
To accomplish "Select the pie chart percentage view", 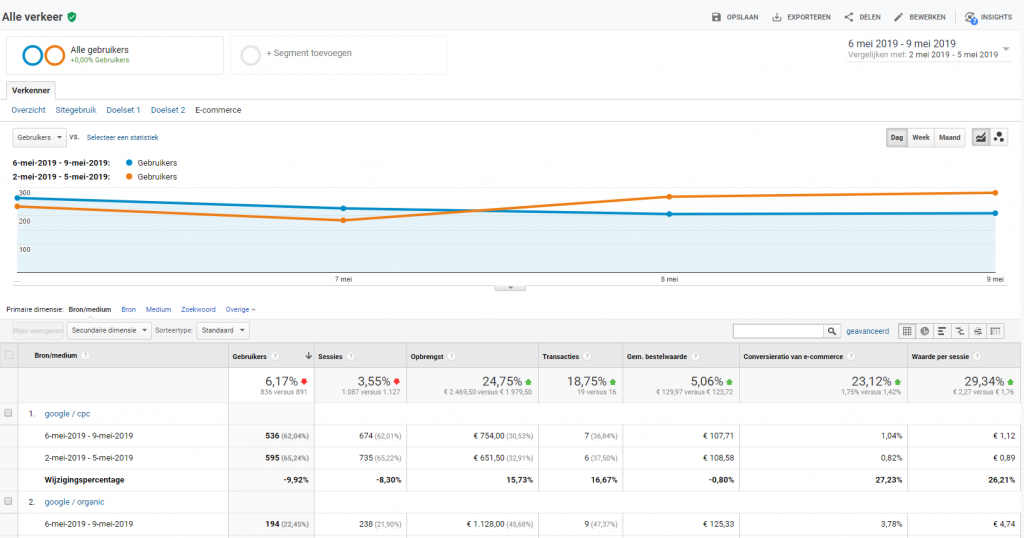I will point(925,331).
